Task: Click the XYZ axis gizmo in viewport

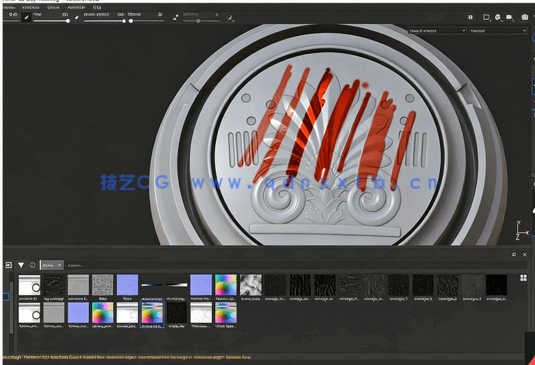Action: pyautogui.click(x=521, y=230)
